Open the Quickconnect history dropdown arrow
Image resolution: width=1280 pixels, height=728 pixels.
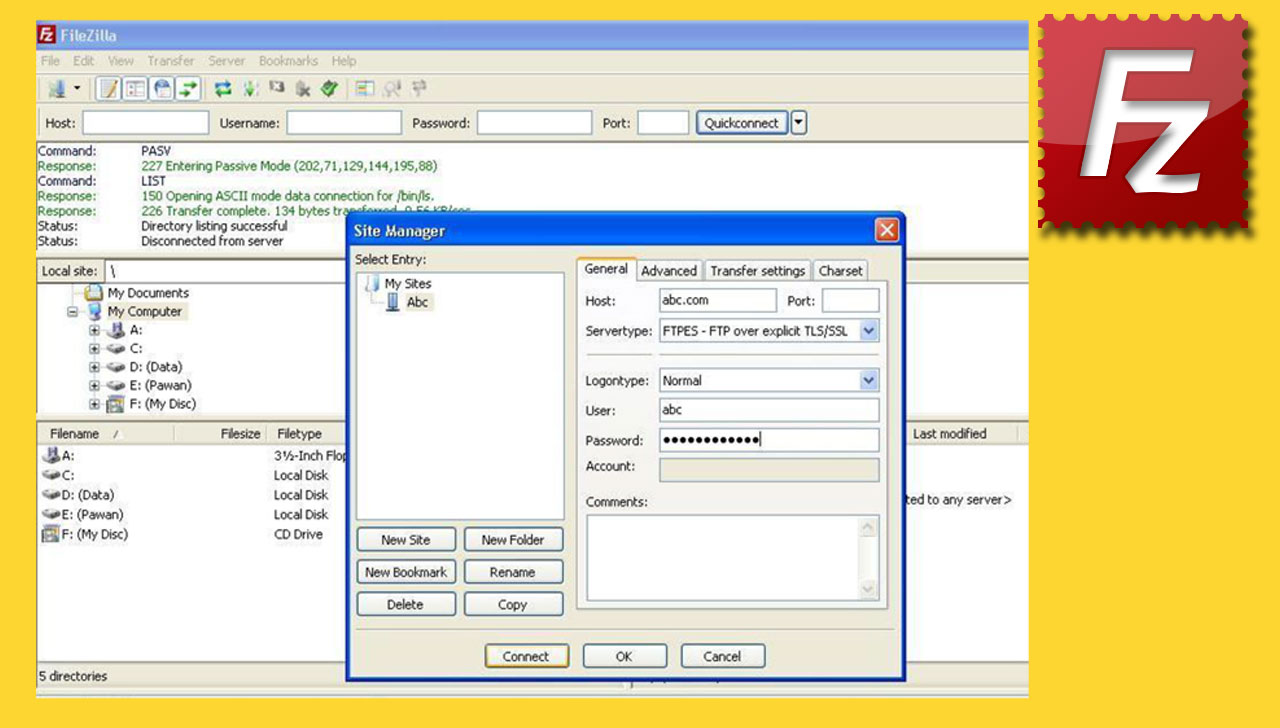(798, 123)
